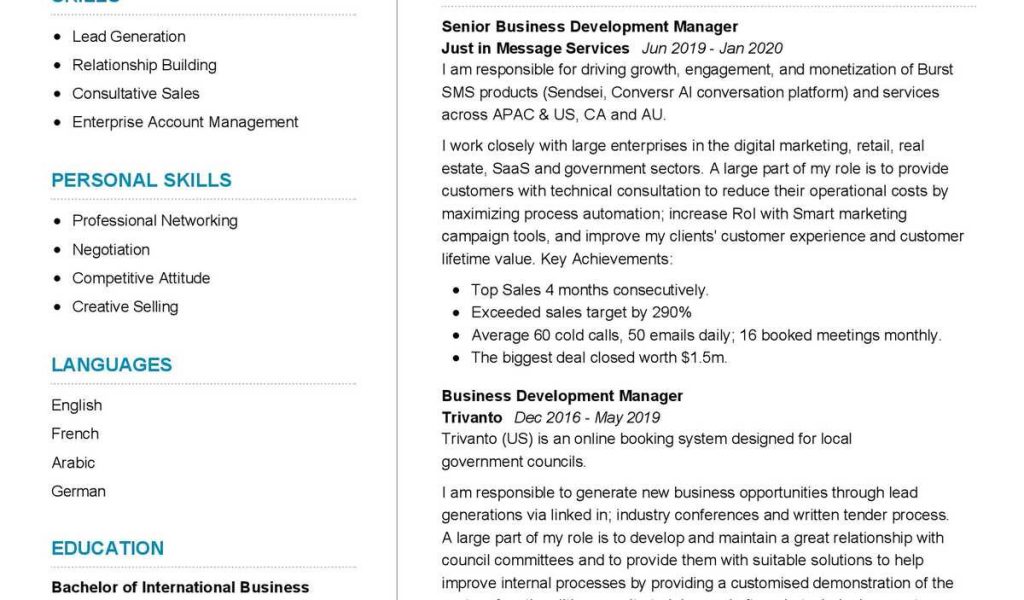
Task: Select Creative Selling list item
Action: 124,307
